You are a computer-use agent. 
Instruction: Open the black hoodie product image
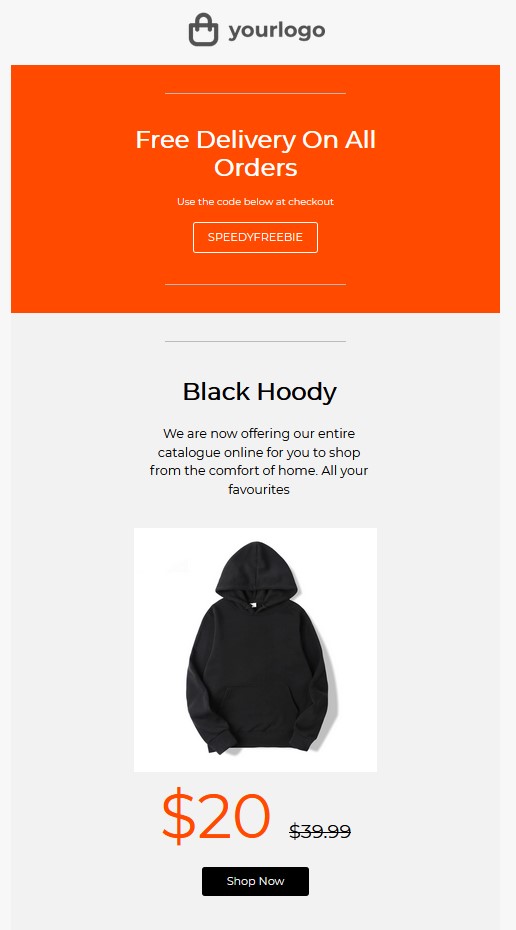coord(255,649)
